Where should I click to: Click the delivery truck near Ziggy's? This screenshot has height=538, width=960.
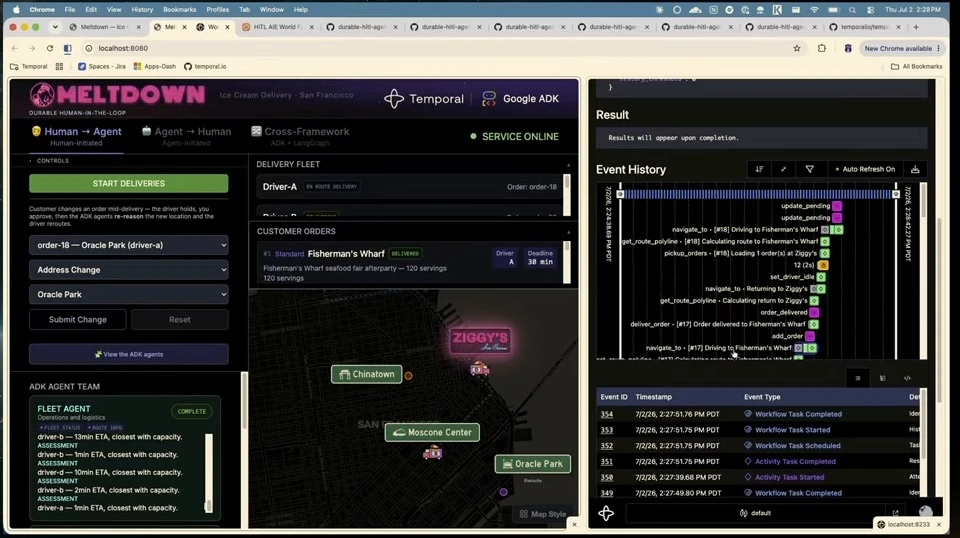(x=479, y=368)
